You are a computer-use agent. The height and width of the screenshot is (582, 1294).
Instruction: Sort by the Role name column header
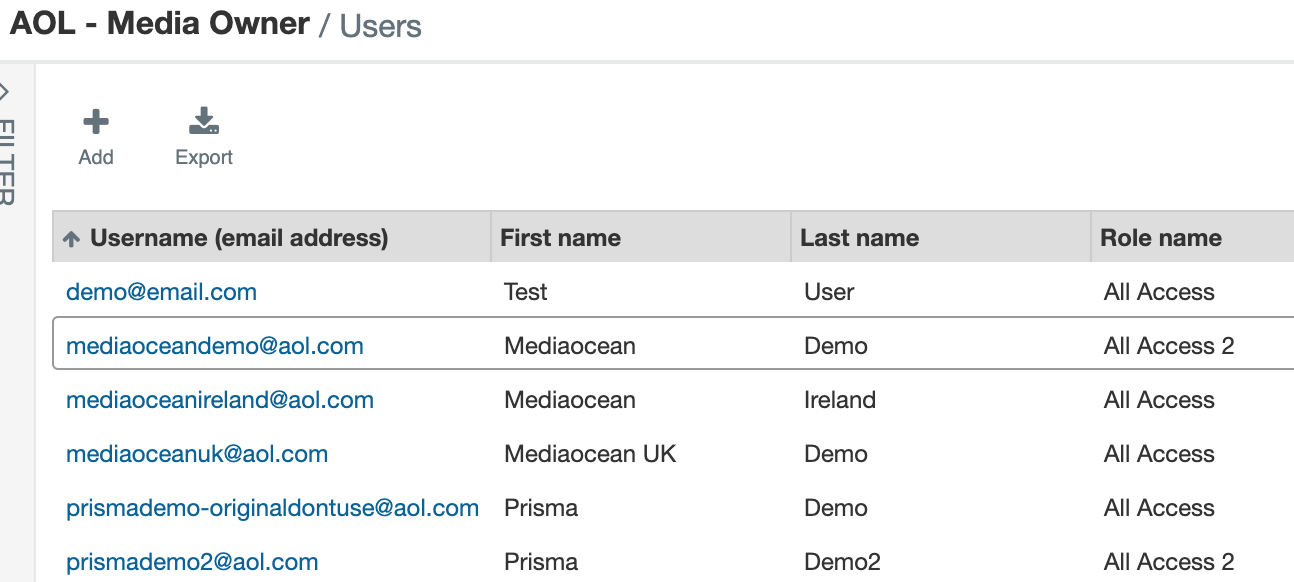[x=1161, y=238]
